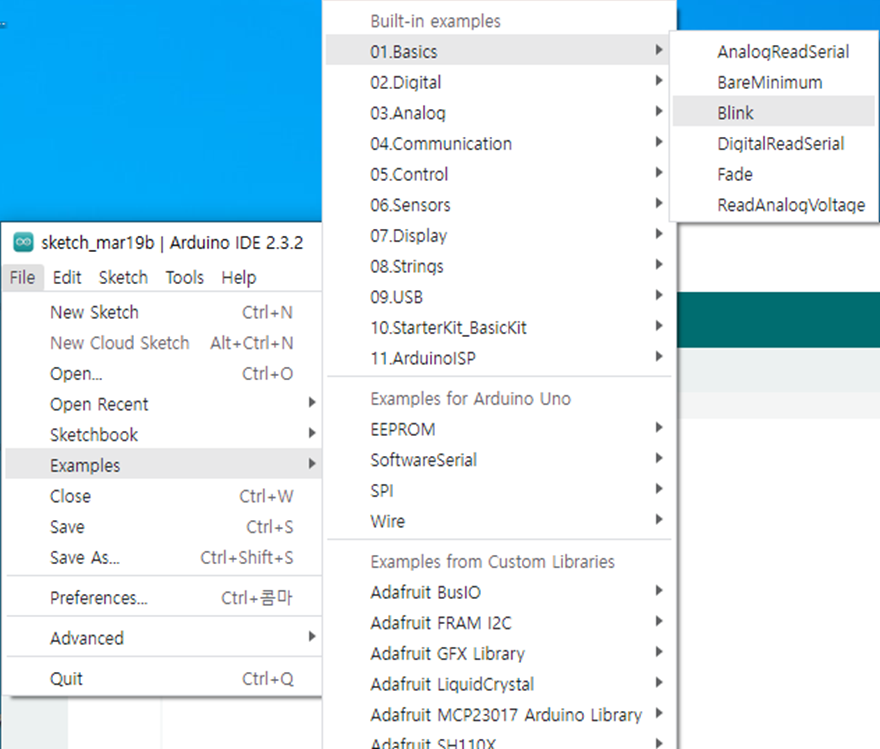Open the Adafruit GFX Library submenu
The image size is (880, 749).
coord(499,654)
